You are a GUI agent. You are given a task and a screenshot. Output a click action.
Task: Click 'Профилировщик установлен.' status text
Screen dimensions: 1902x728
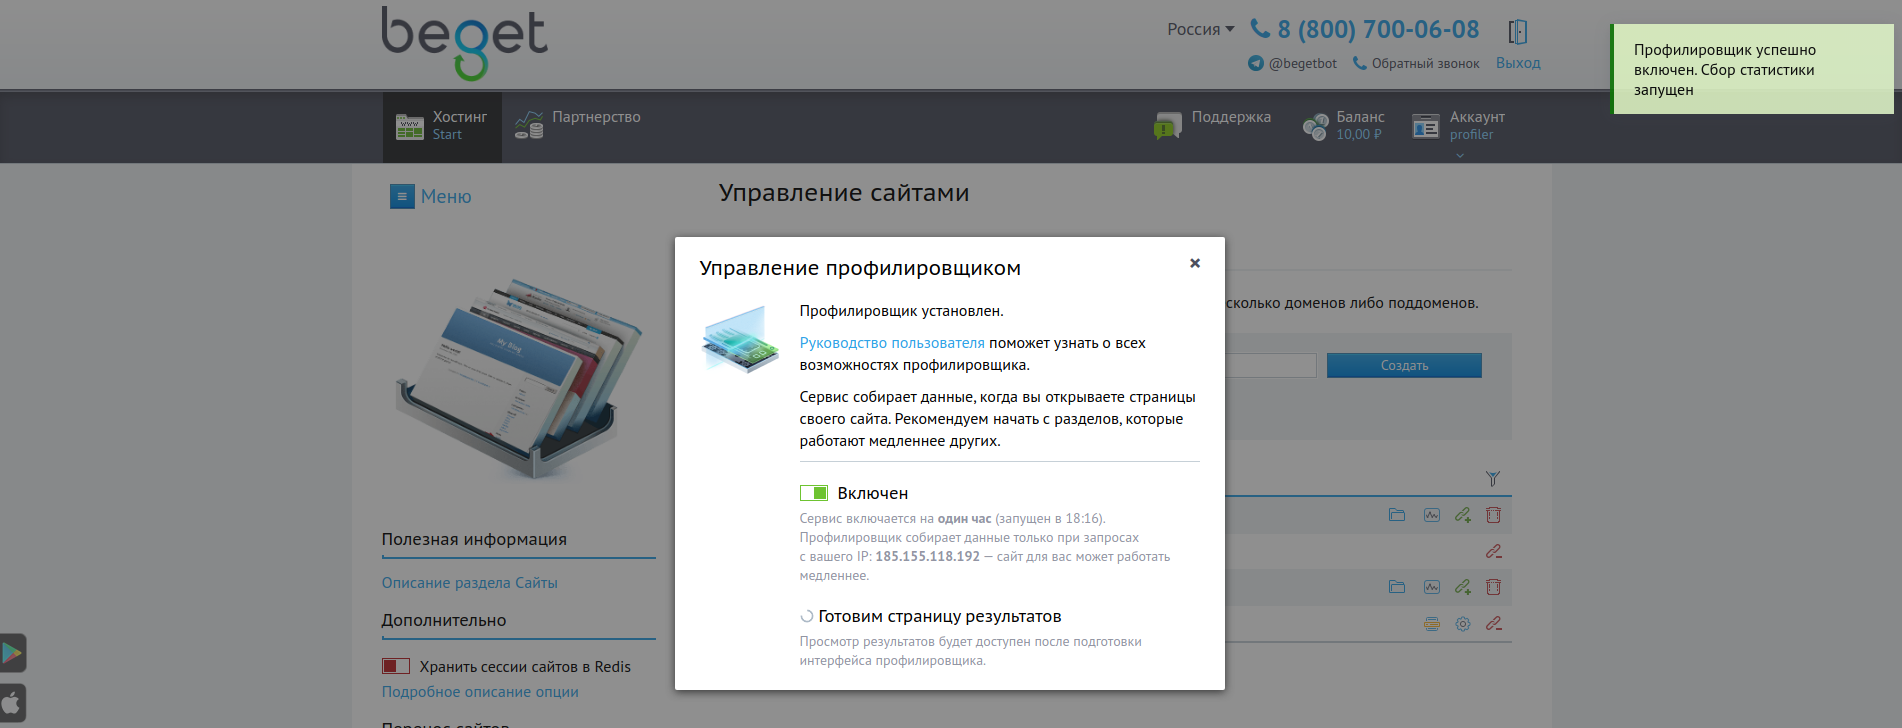901,311
